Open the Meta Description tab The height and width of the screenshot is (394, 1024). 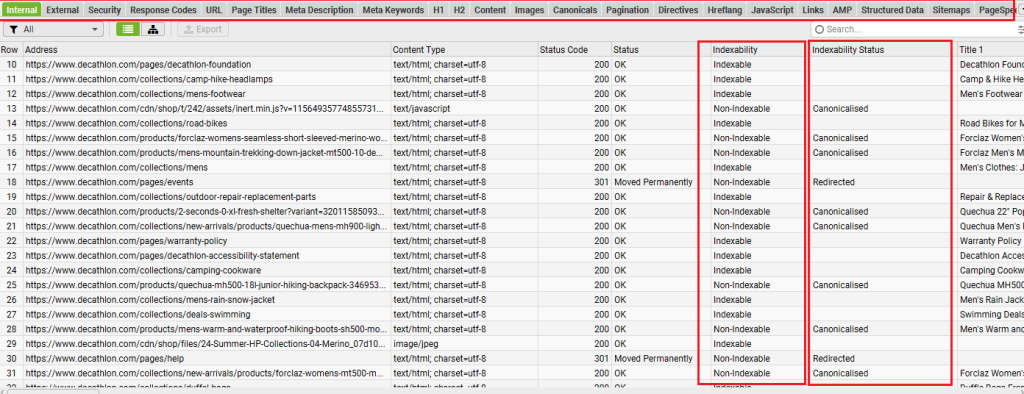319,10
